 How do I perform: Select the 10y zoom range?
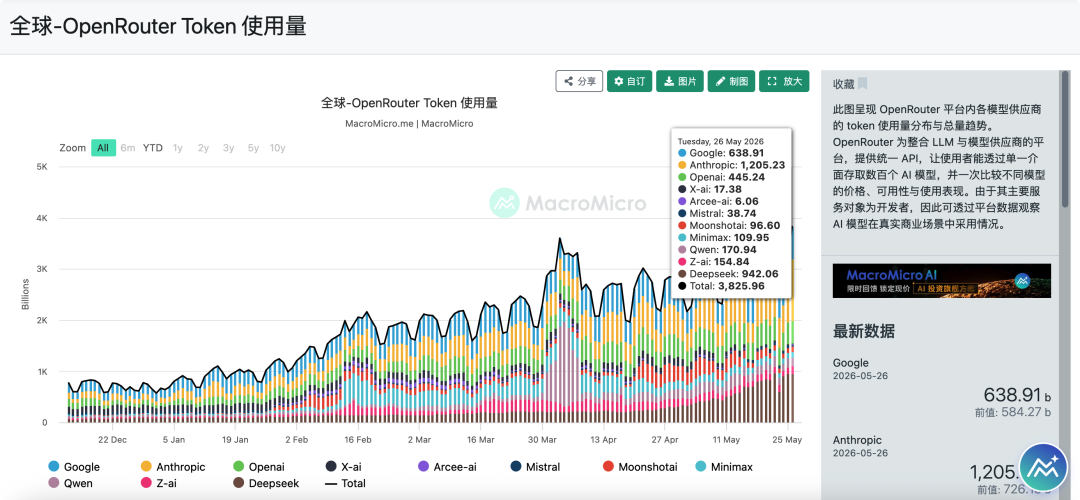(278, 147)
